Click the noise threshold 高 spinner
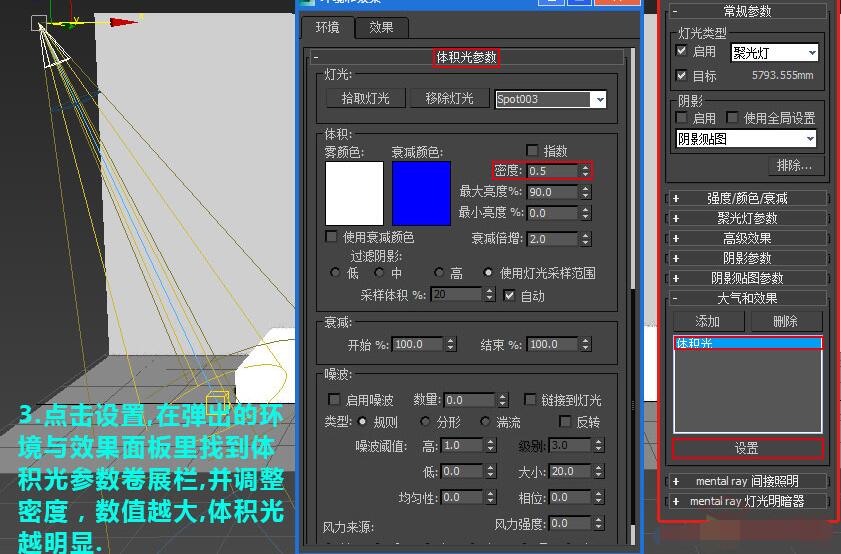This screenshot has height=554, width=841. (491, 445)
